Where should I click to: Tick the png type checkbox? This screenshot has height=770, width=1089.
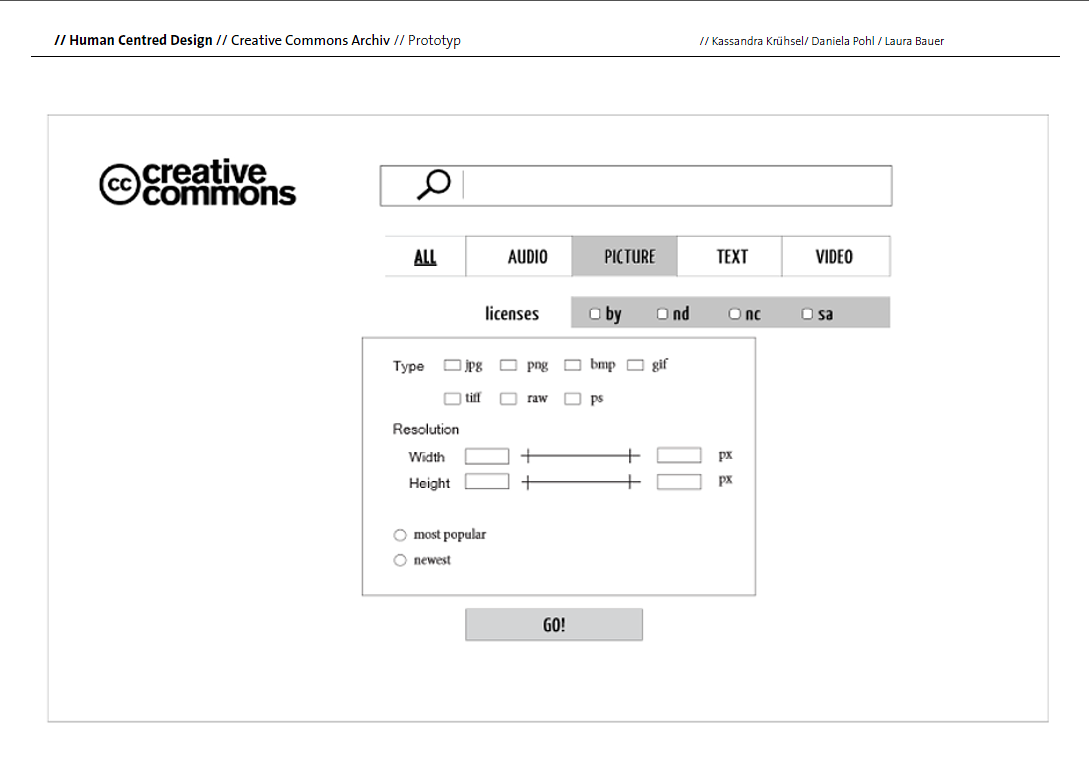click(x=508, y=365)
